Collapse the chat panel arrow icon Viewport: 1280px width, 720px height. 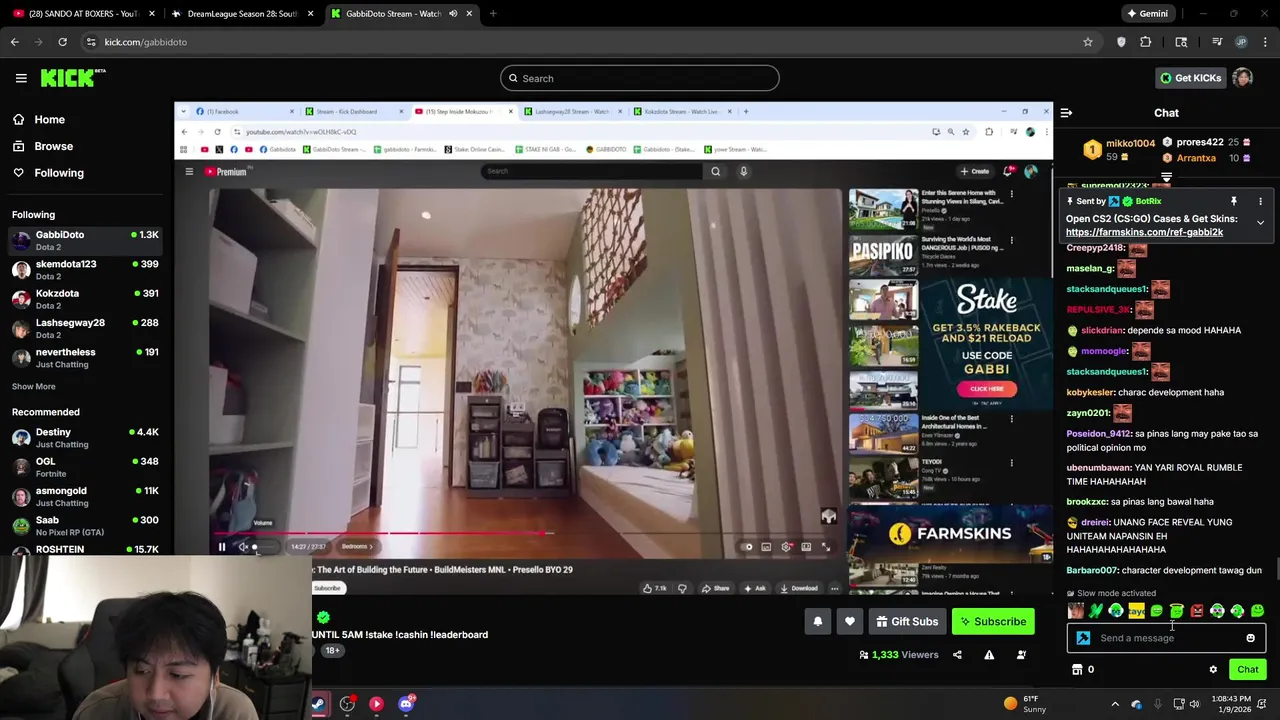pos(1066,113)
